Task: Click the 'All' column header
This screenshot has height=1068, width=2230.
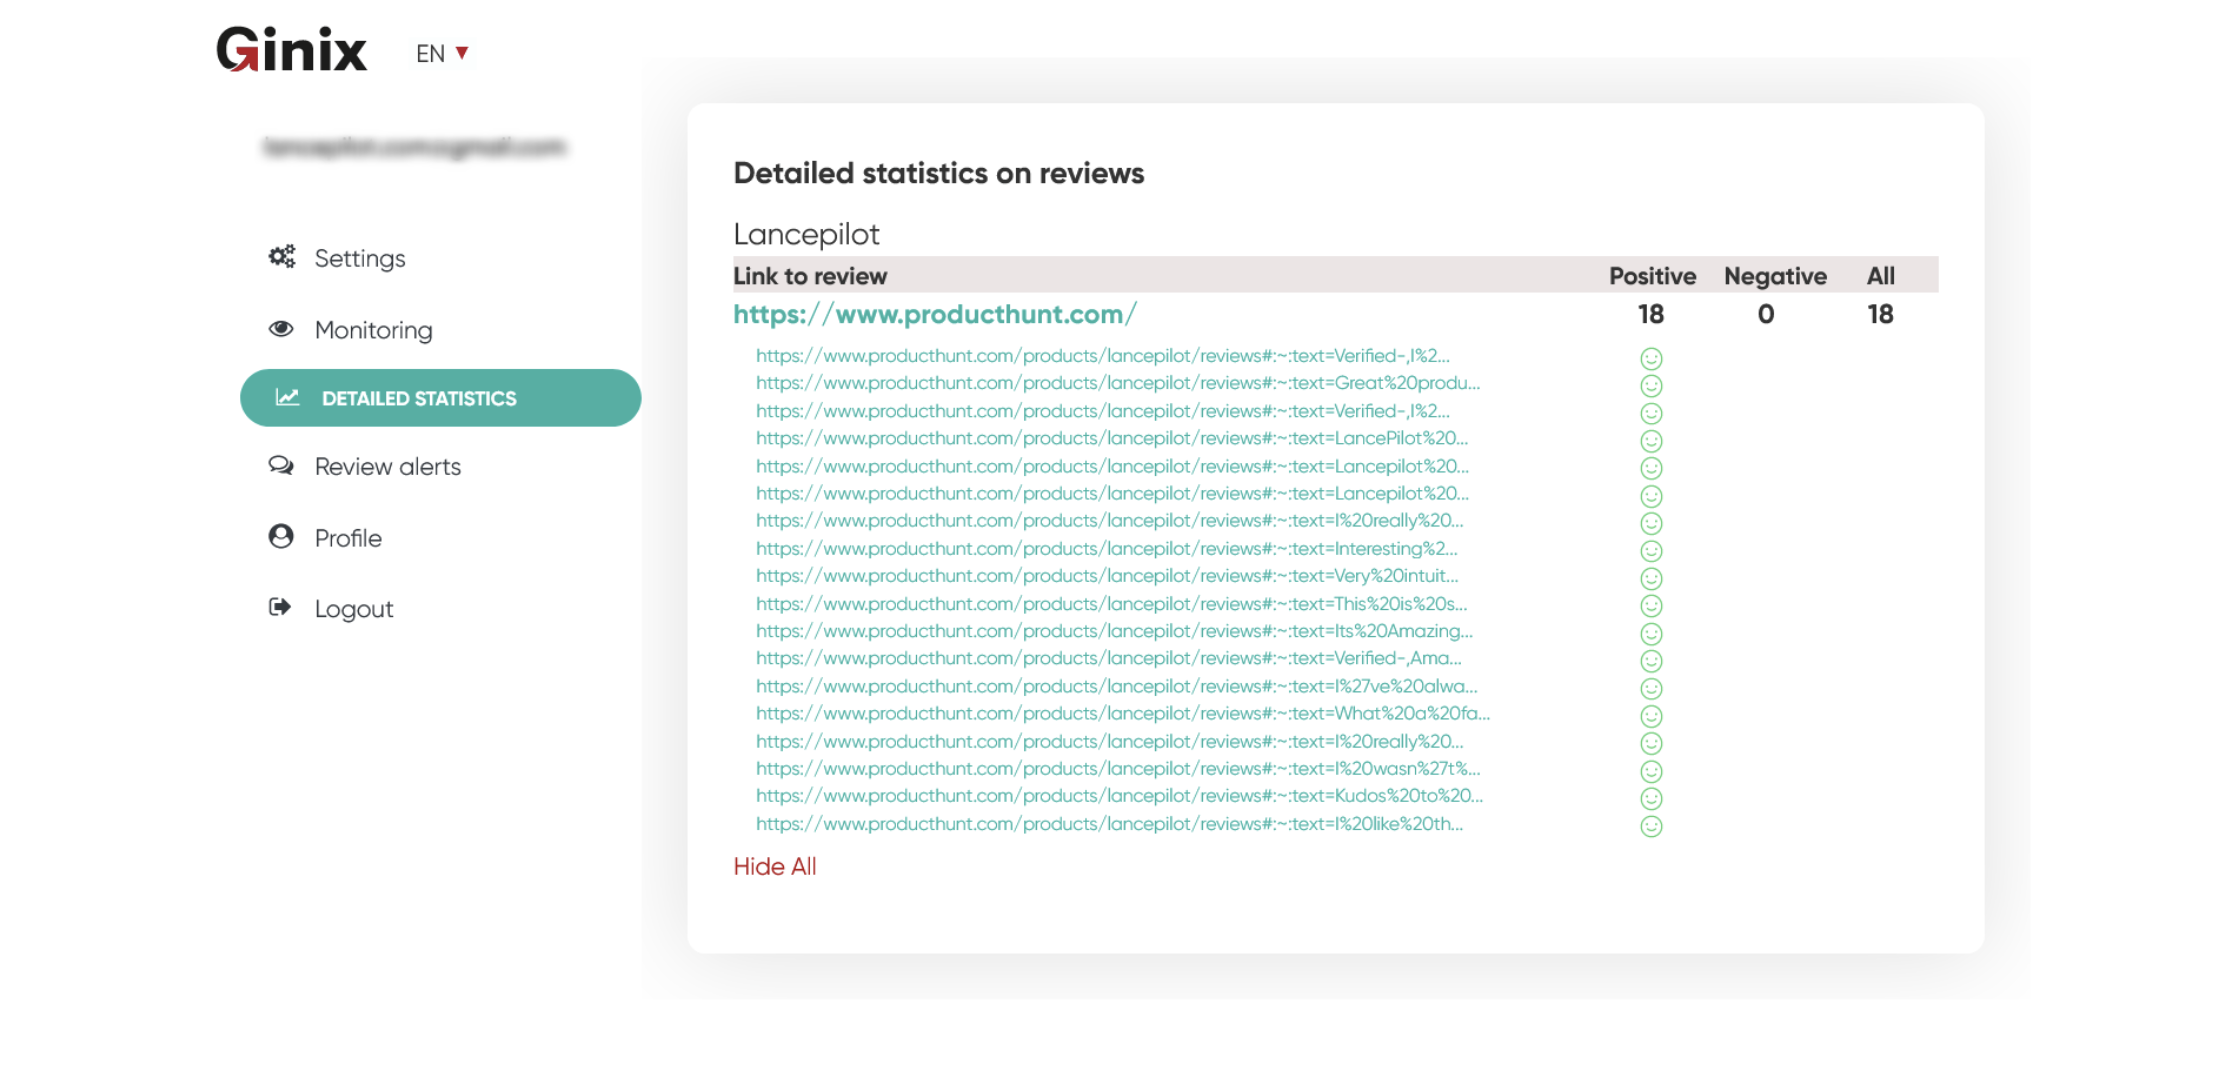Action: (x=1881, y=276)
